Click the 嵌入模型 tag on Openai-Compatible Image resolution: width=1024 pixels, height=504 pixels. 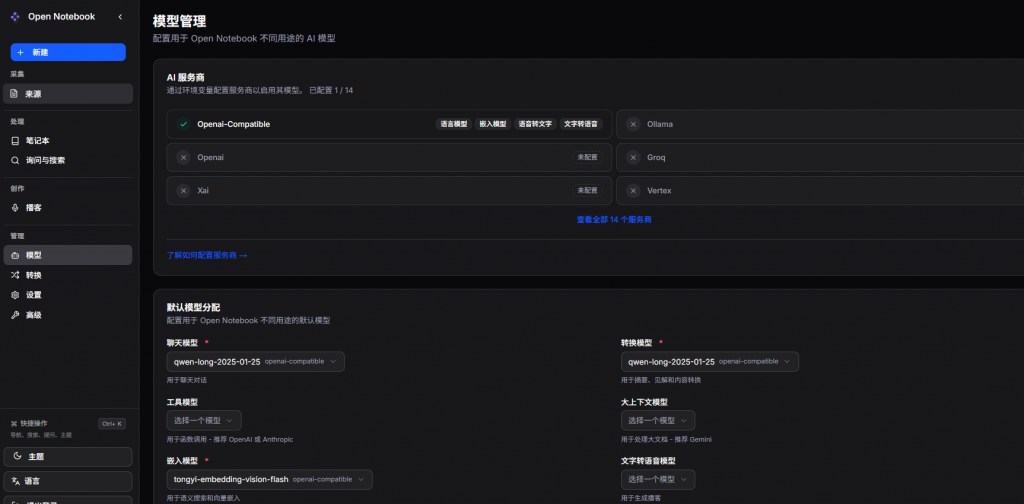pyautogui.click(x=492, y=124)
